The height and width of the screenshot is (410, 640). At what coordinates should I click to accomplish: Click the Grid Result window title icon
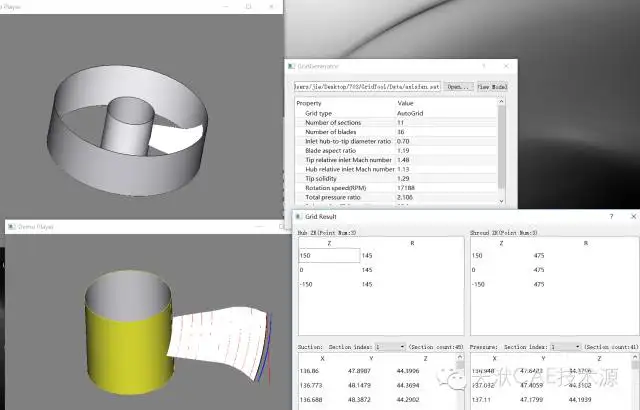coord(298,217)
